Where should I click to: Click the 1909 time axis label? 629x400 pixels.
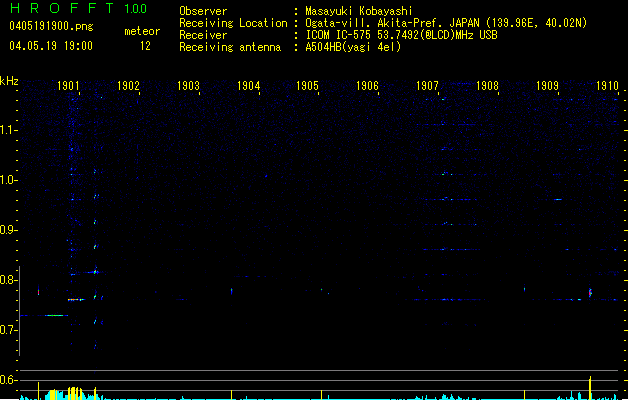pos(547,86)
